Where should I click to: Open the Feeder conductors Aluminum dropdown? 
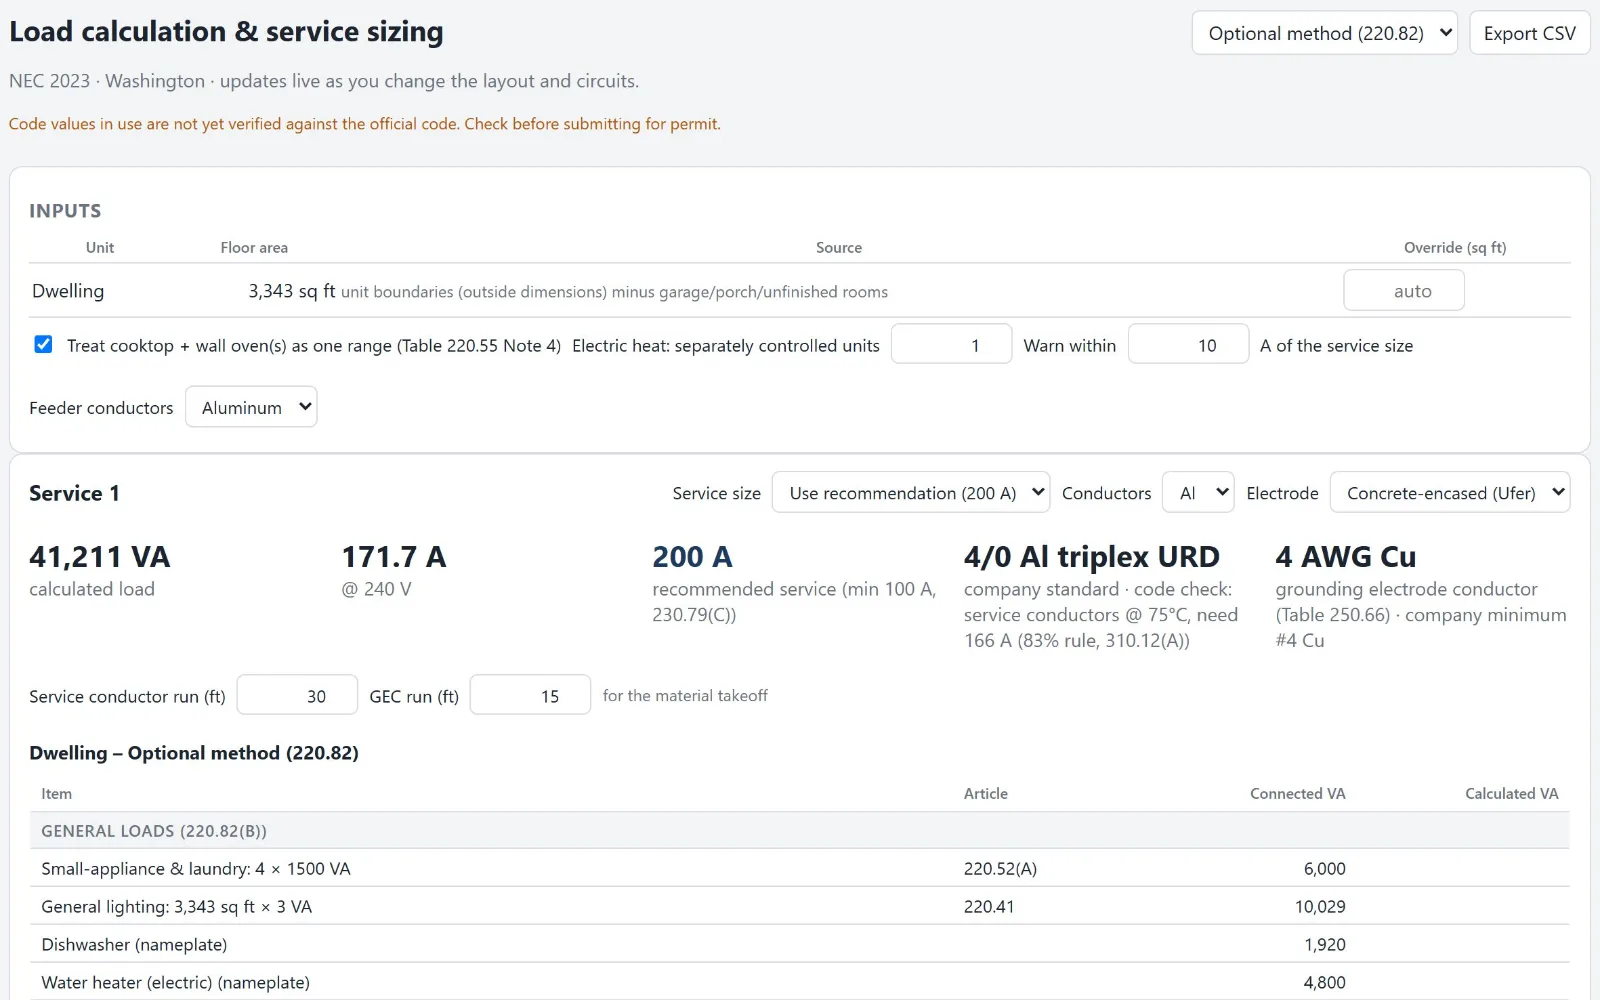coord(251,407)
